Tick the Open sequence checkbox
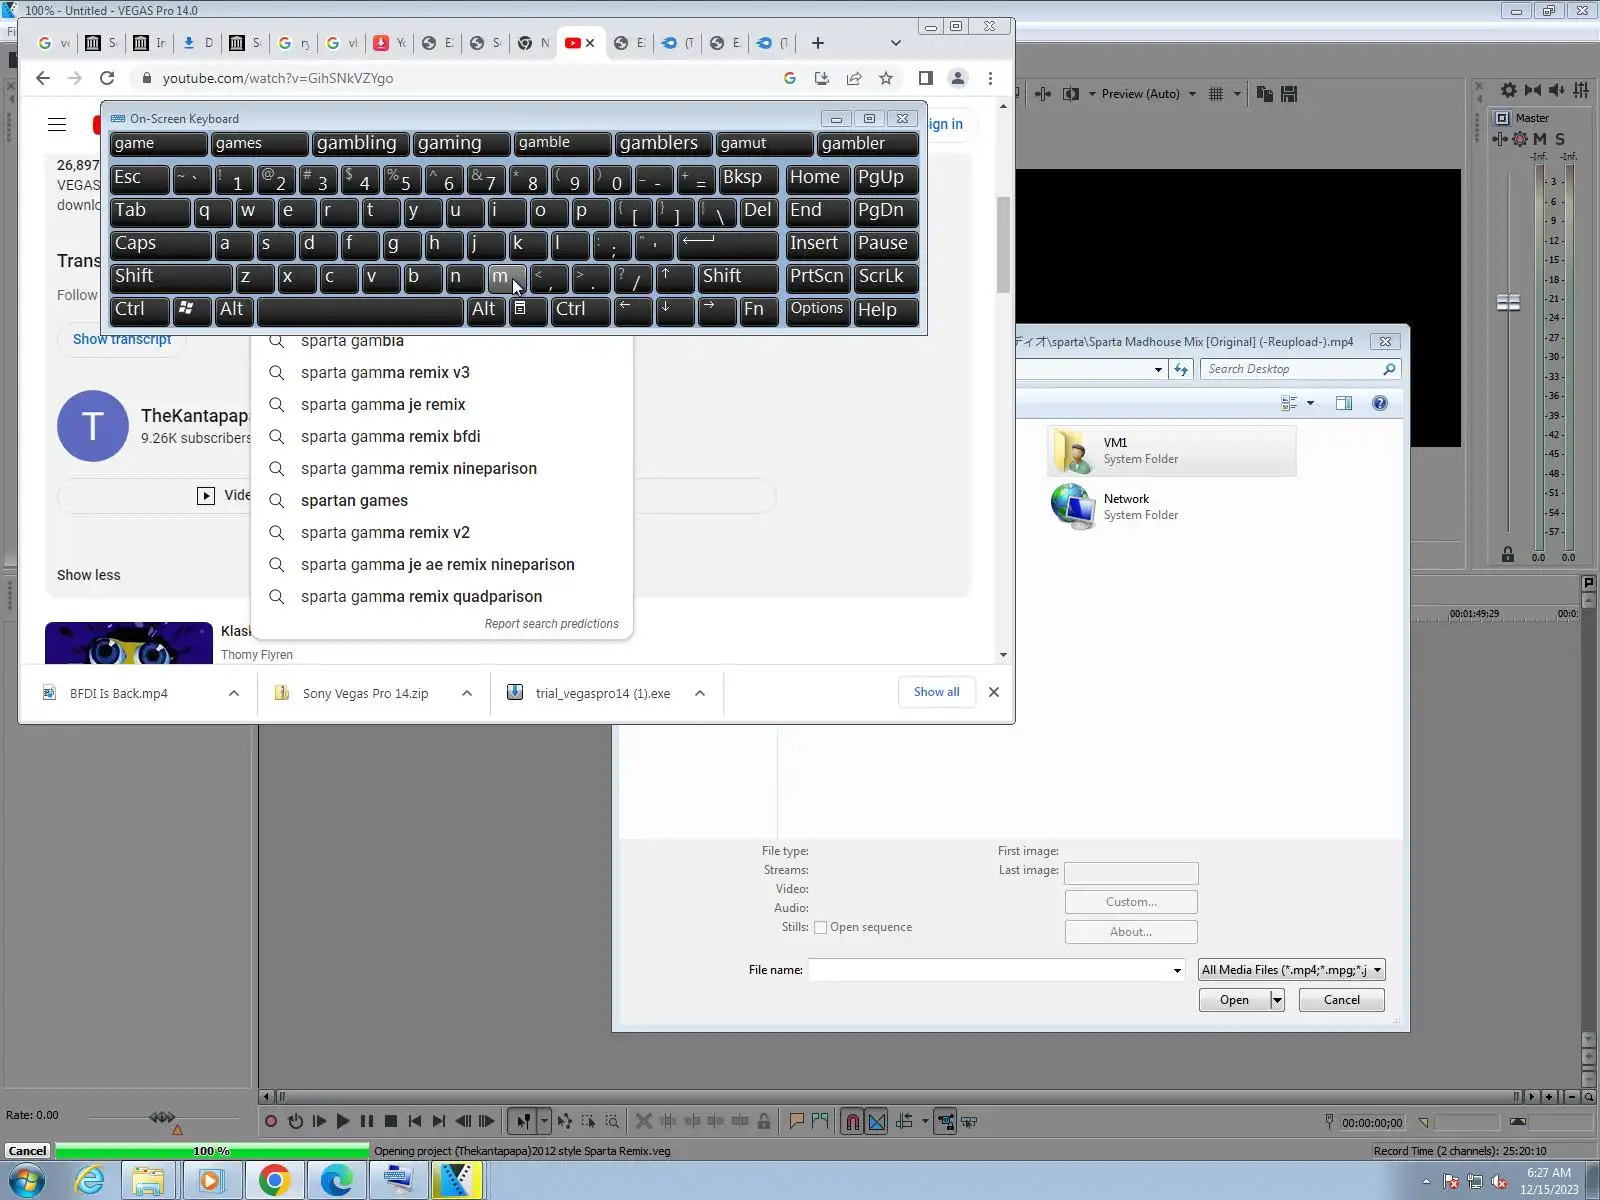The image size is (1600, 1200). click(821, 927)
